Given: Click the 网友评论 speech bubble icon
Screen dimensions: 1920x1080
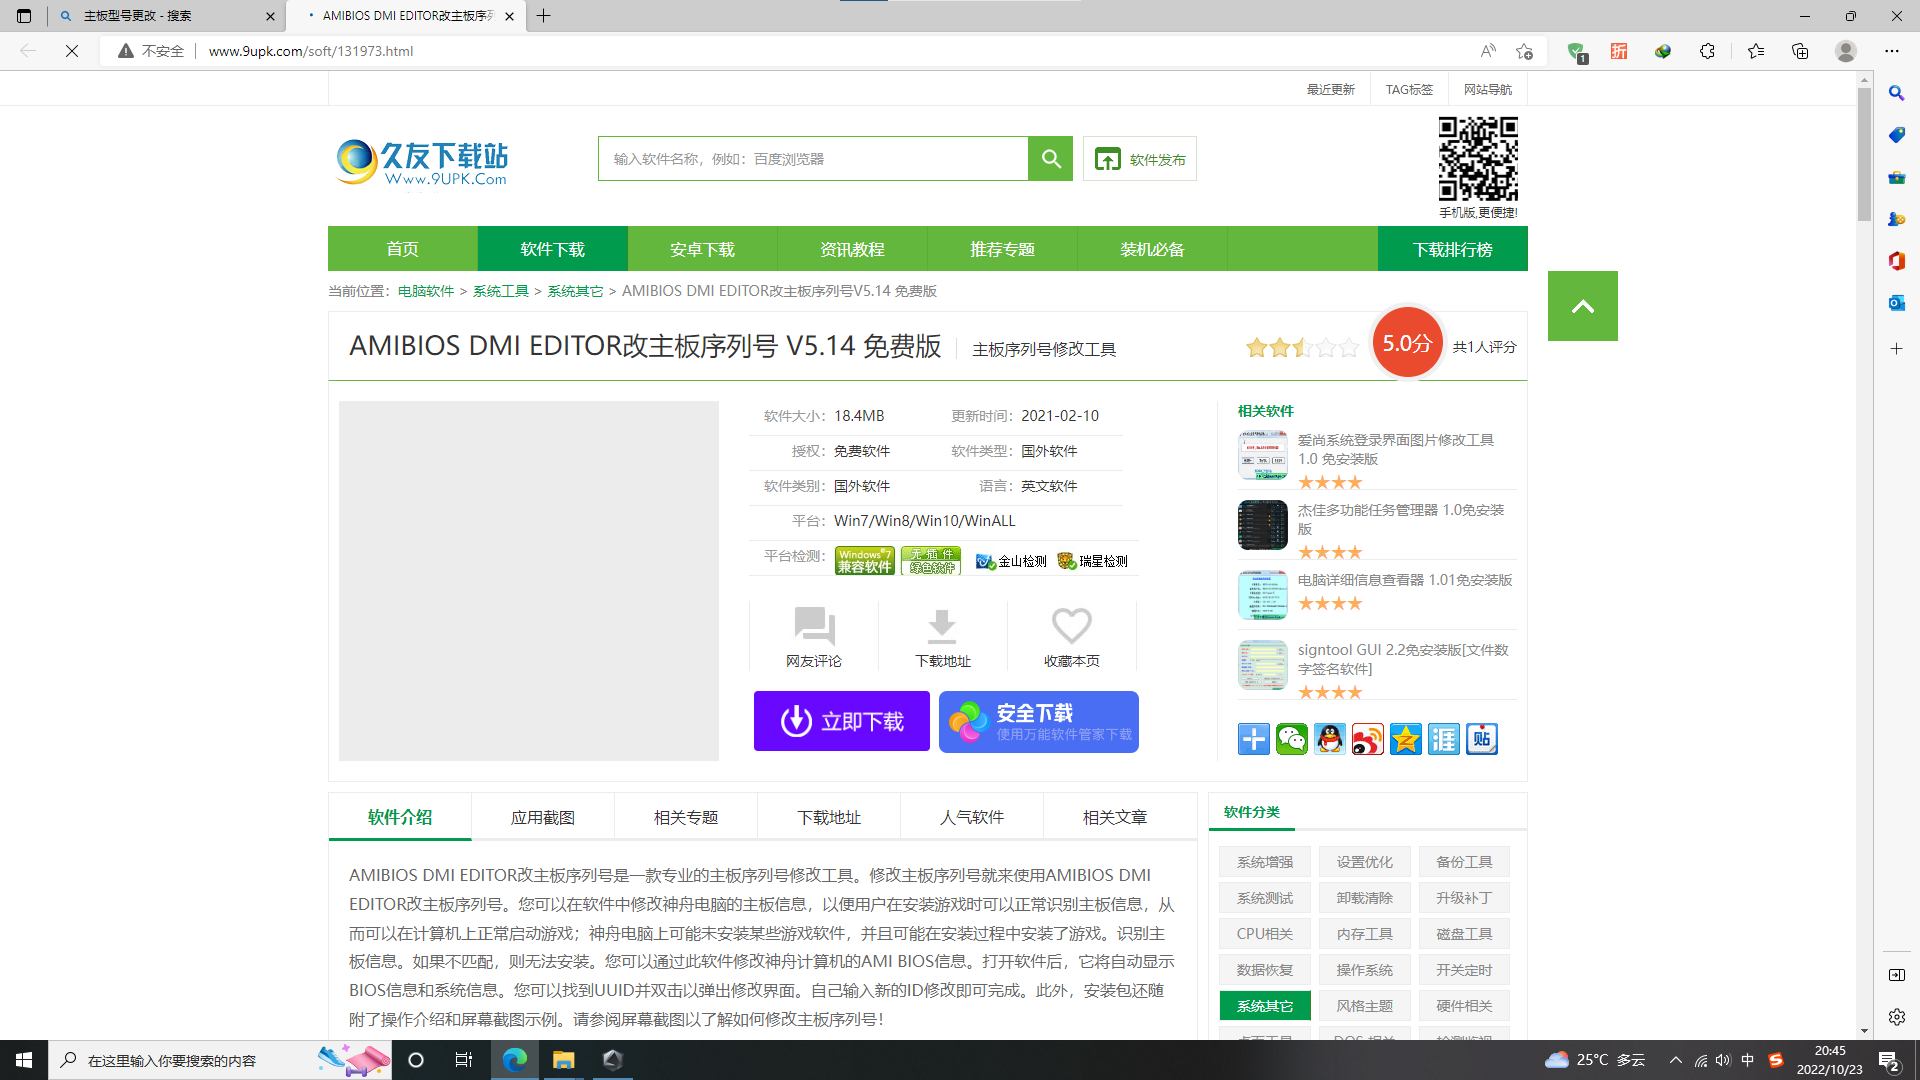Looking at the screenshot, I should coord(814,627).
